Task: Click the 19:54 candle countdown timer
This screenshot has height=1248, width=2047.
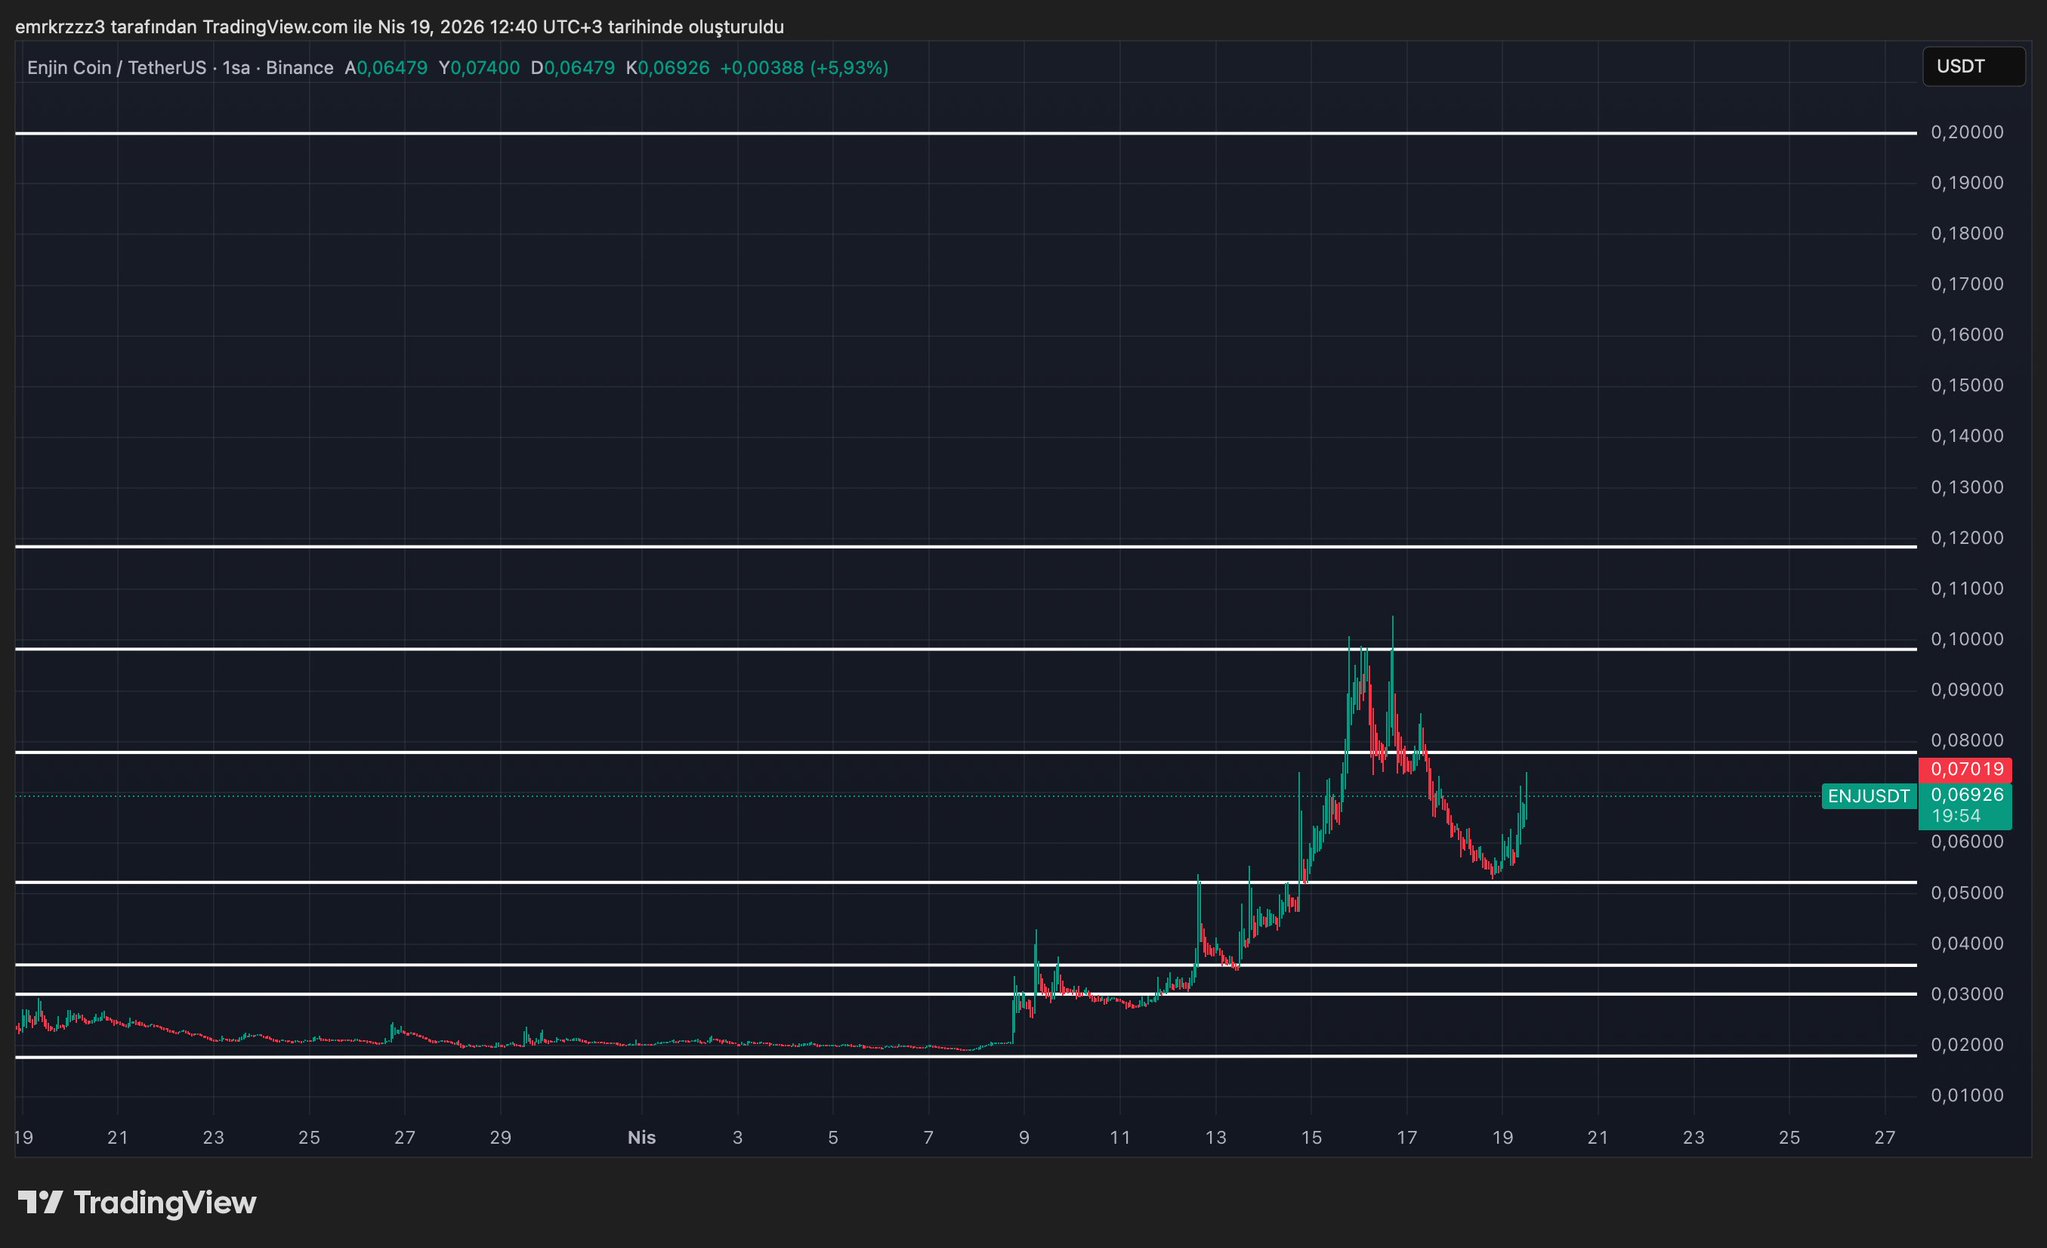Action: pyautogui.click(x=1956, y=816)
